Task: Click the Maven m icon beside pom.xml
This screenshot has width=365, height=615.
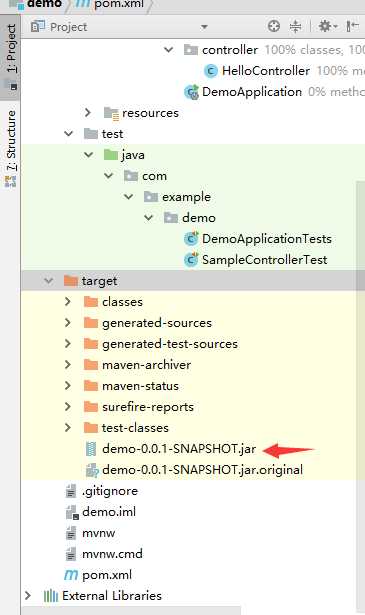Action: (x=71, y=575)
